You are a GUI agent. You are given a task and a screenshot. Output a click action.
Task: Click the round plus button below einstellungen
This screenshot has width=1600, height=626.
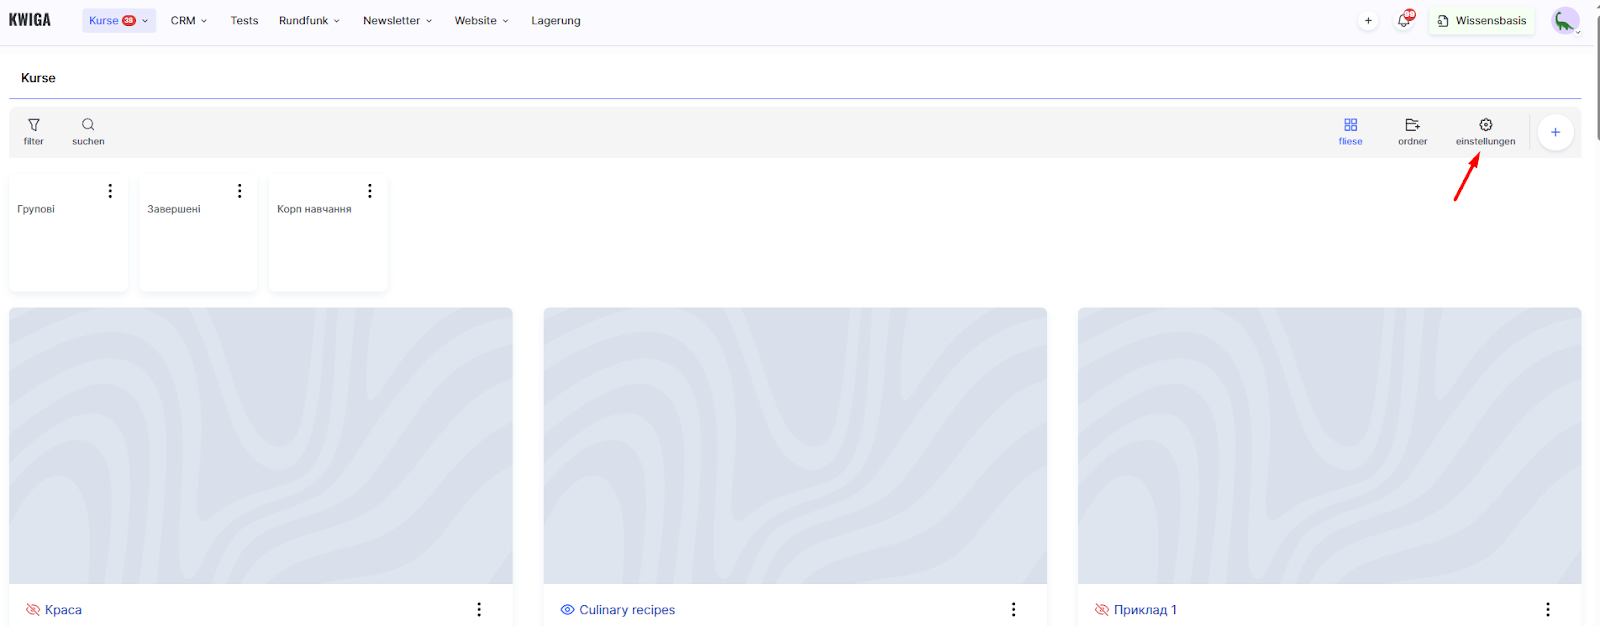pos(1555,132)
